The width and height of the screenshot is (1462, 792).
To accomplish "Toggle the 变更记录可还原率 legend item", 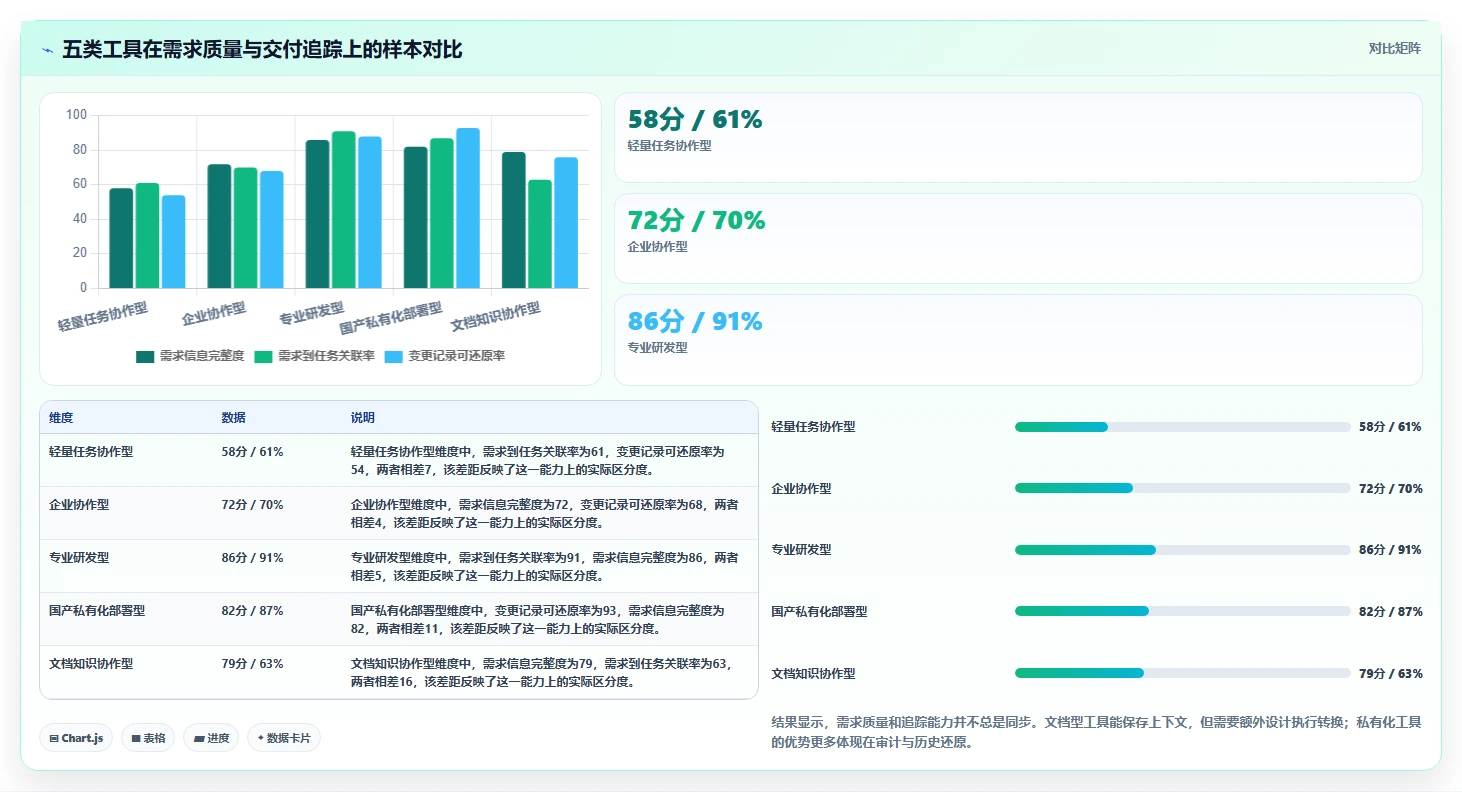I will click(x=445, y=356).
